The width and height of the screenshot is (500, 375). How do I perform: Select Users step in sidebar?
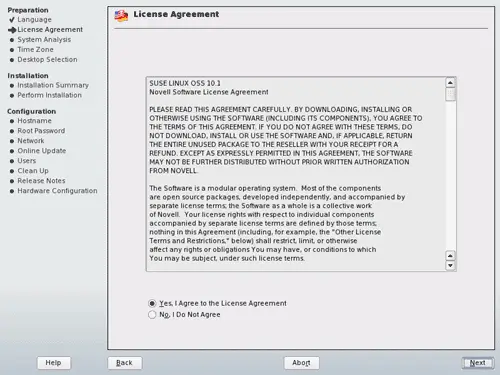[27, 161]
